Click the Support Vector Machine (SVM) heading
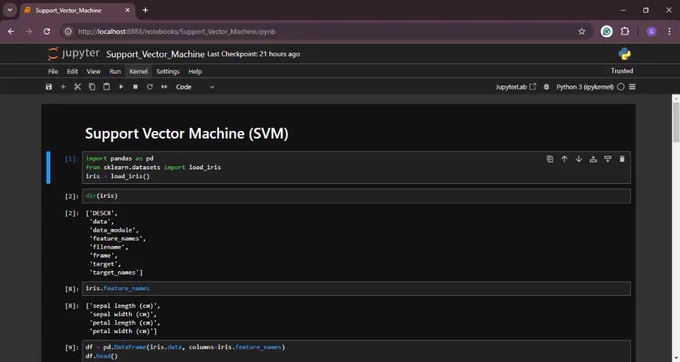Image resolution: width=680 pixels, height=362 pixels. click(x=186, y=134)
